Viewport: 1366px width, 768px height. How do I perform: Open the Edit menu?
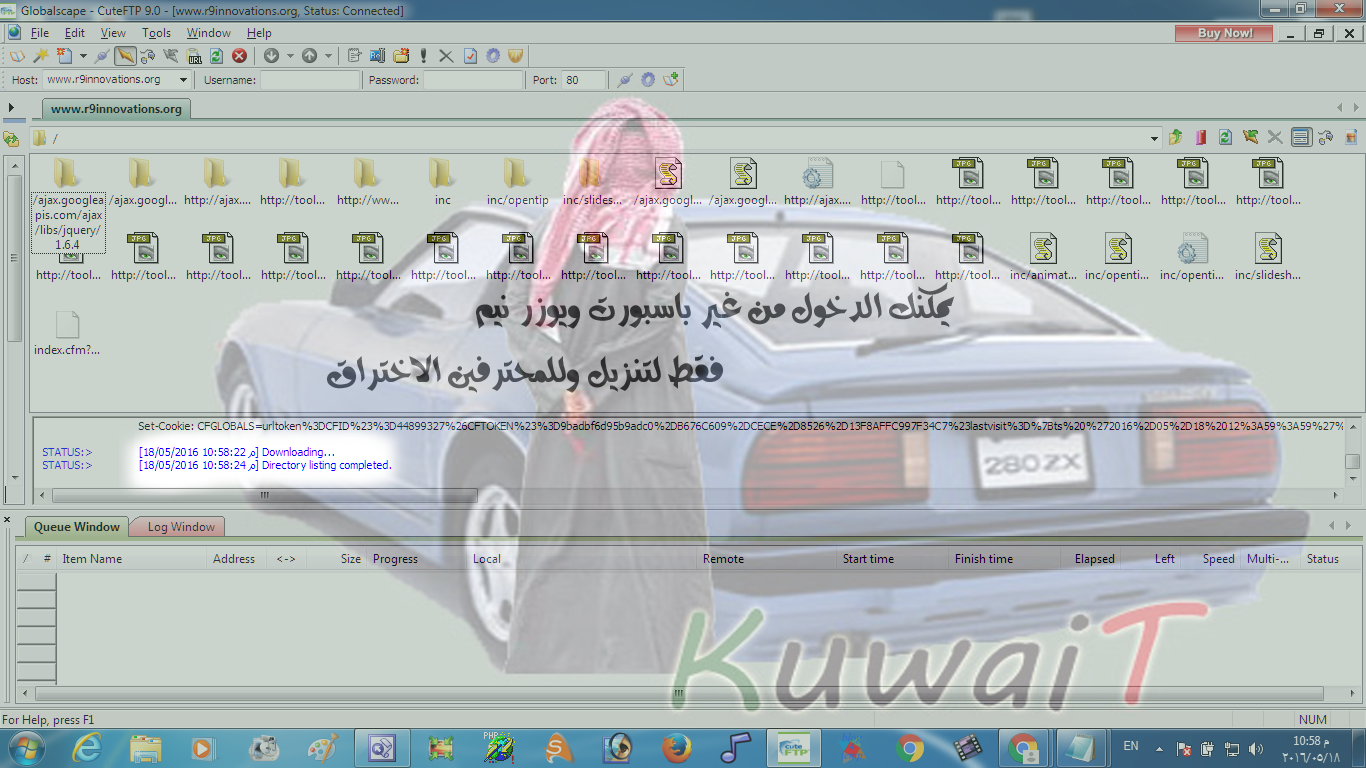[75, 33]
